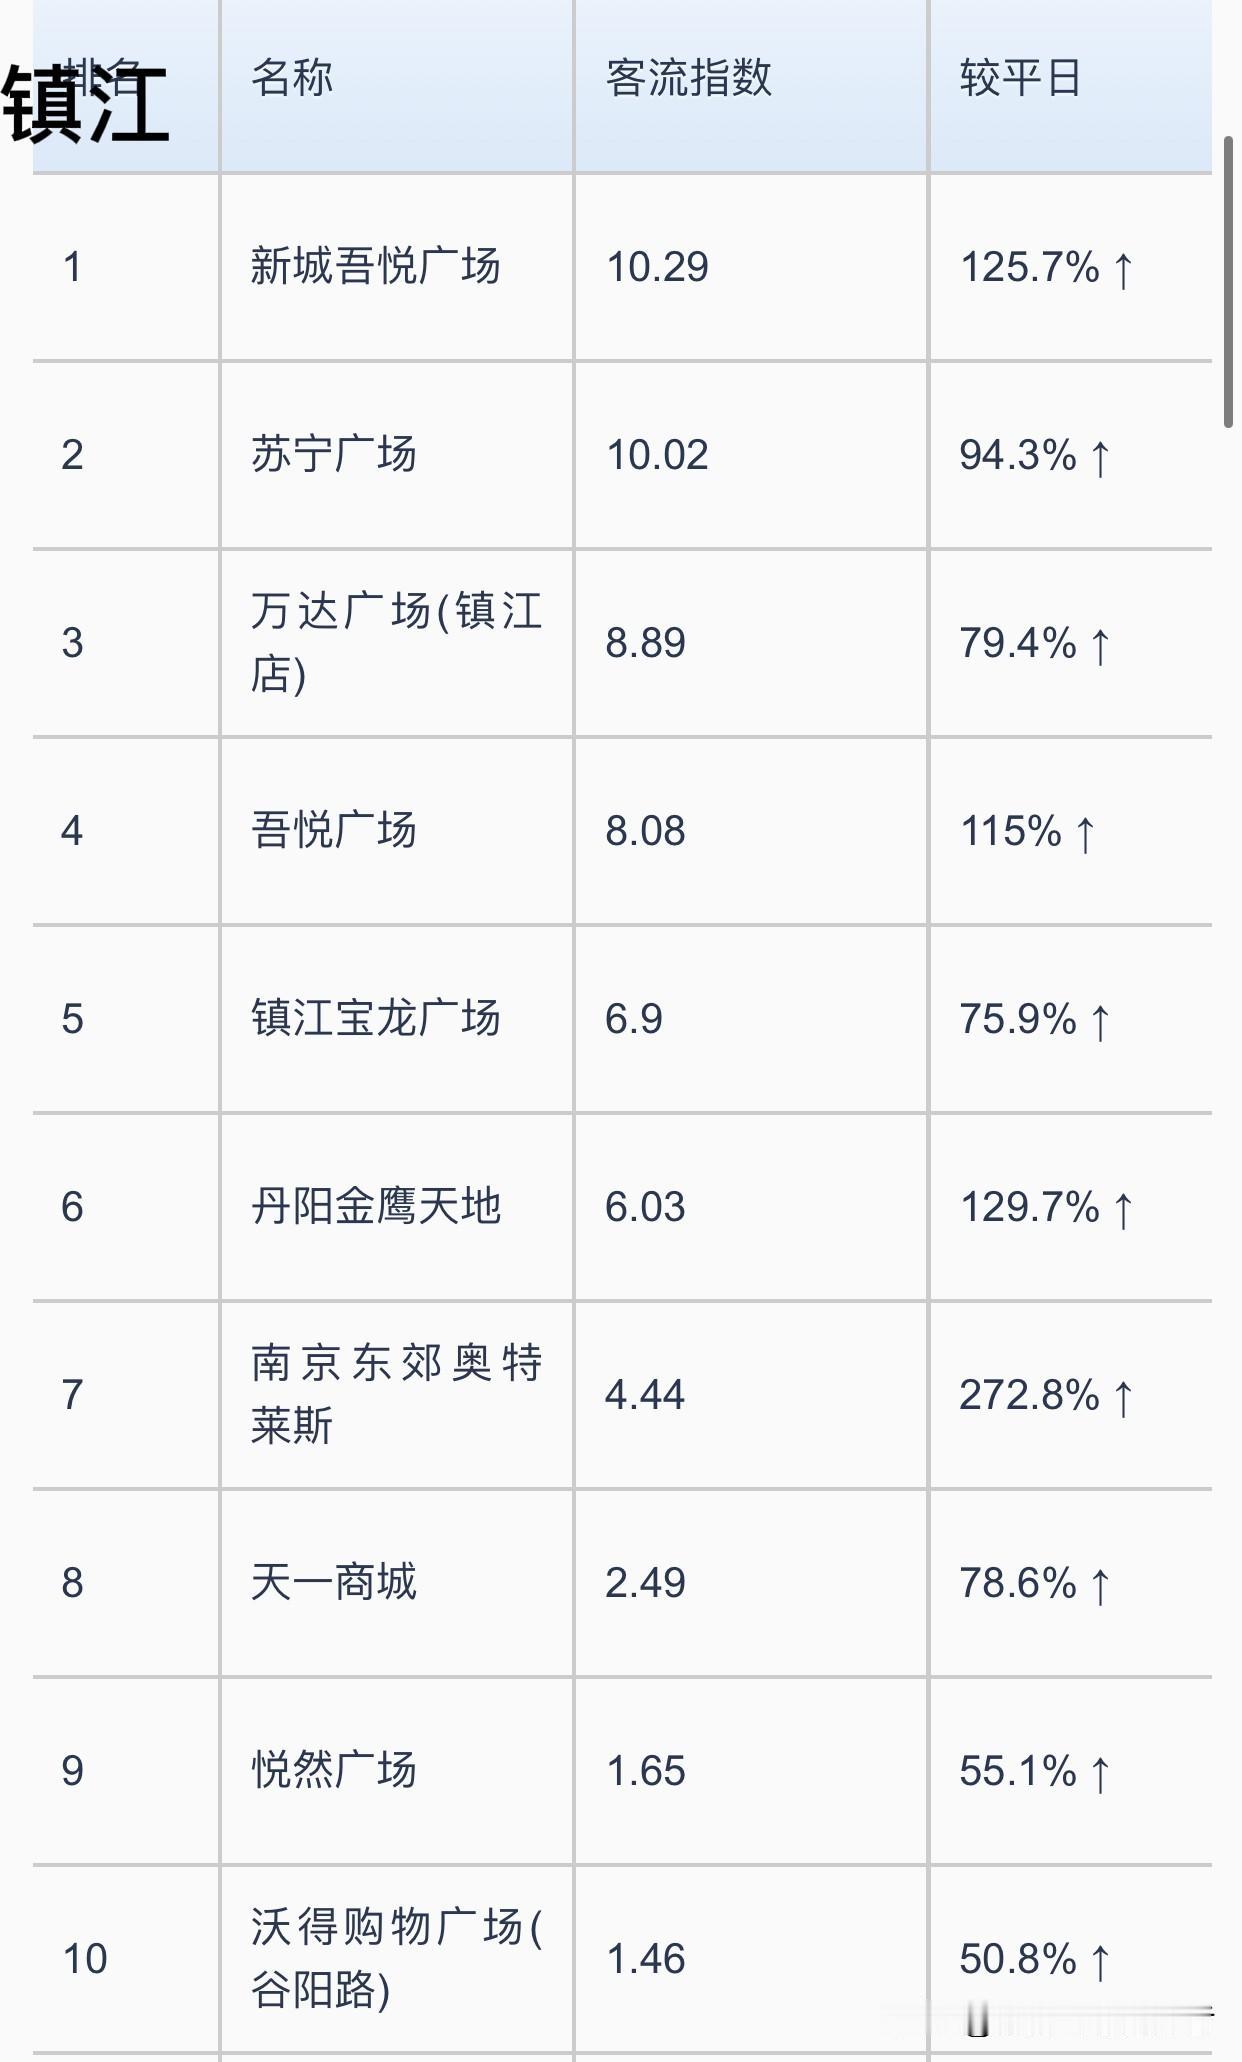This screenshot has width=1242, height=2062.
Task: Click the 吾悦广场 name cell
Action: coord(333,831)
